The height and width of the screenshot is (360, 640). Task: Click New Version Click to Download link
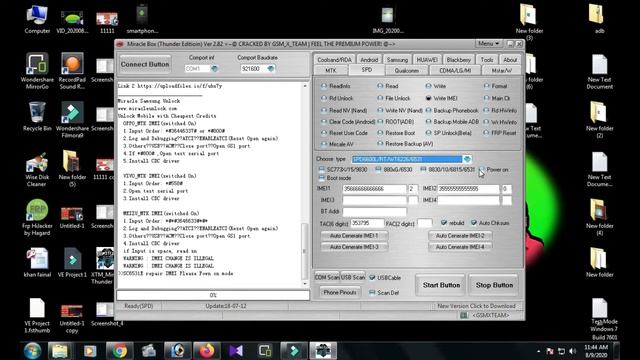476,306
